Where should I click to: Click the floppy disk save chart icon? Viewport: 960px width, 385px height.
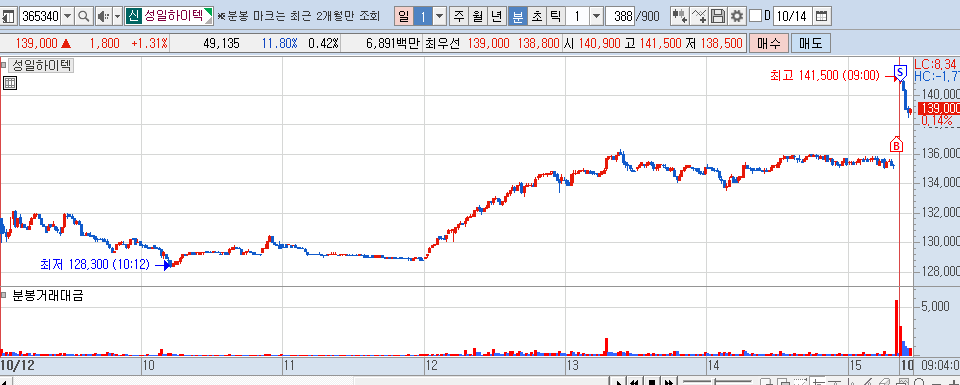click(718, 16)
